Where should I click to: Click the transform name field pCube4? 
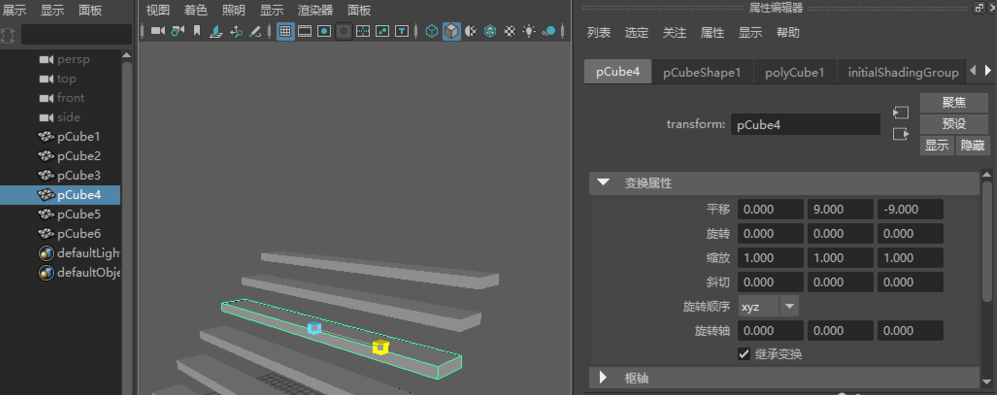click(x=806, y=125)
